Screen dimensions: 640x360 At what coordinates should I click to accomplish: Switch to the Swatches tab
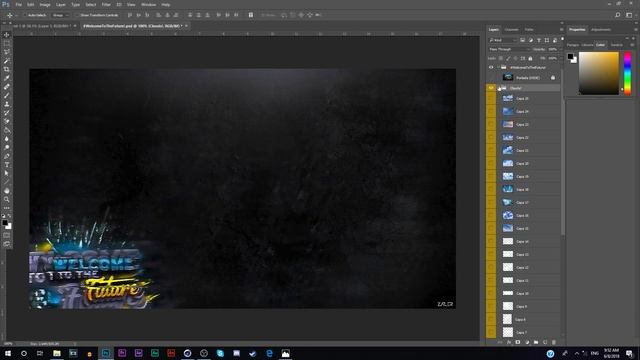(617, 45)
